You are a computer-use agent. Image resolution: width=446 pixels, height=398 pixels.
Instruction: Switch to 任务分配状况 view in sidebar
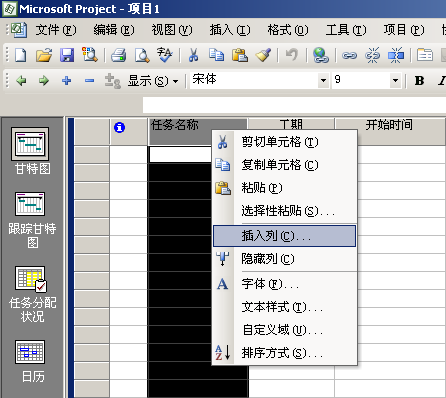[x=32, y=294]
